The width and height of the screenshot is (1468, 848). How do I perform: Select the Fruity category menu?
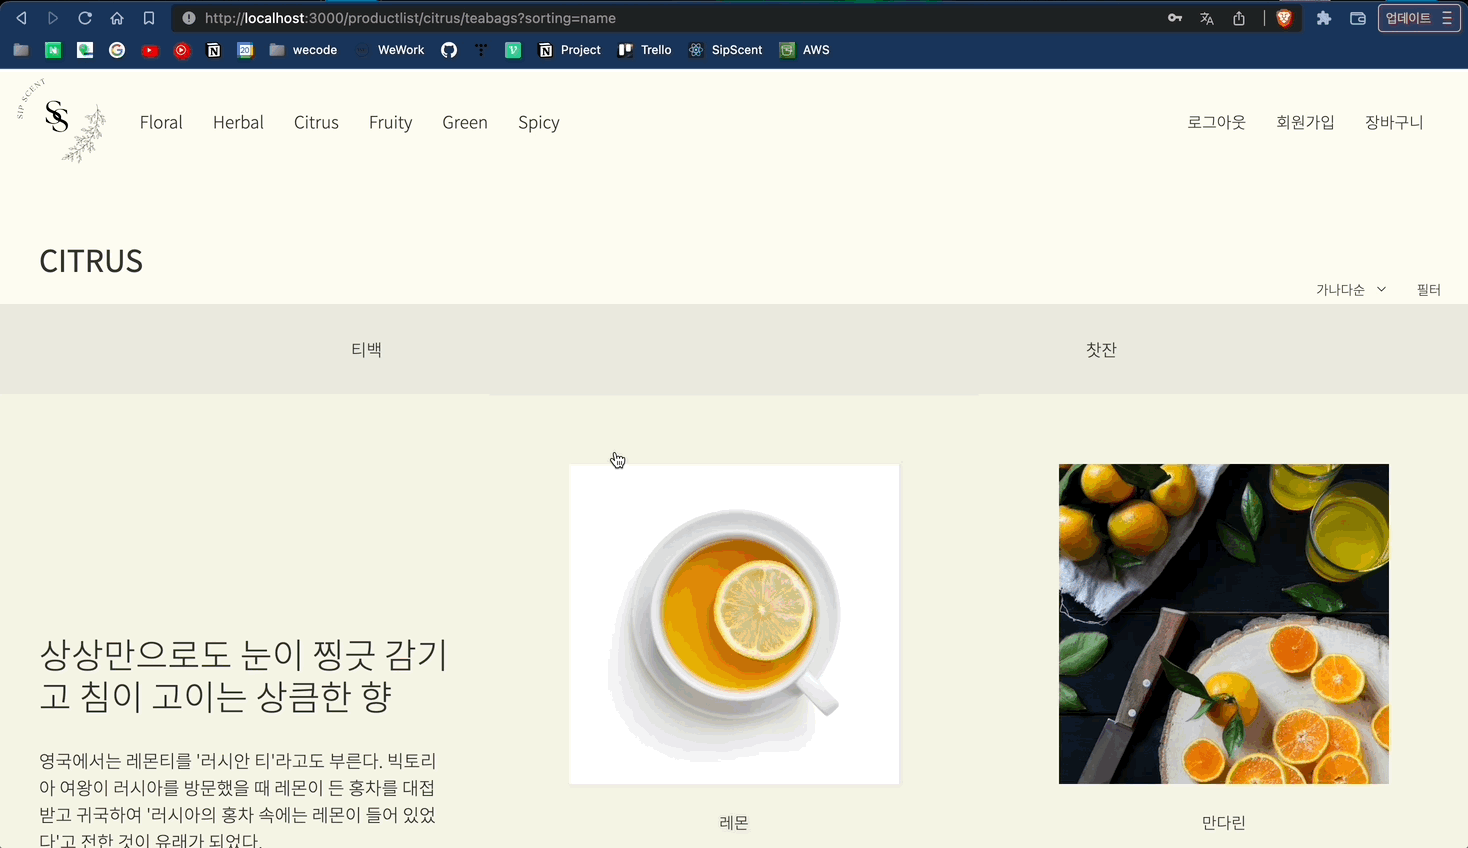(x=390, y=122)
